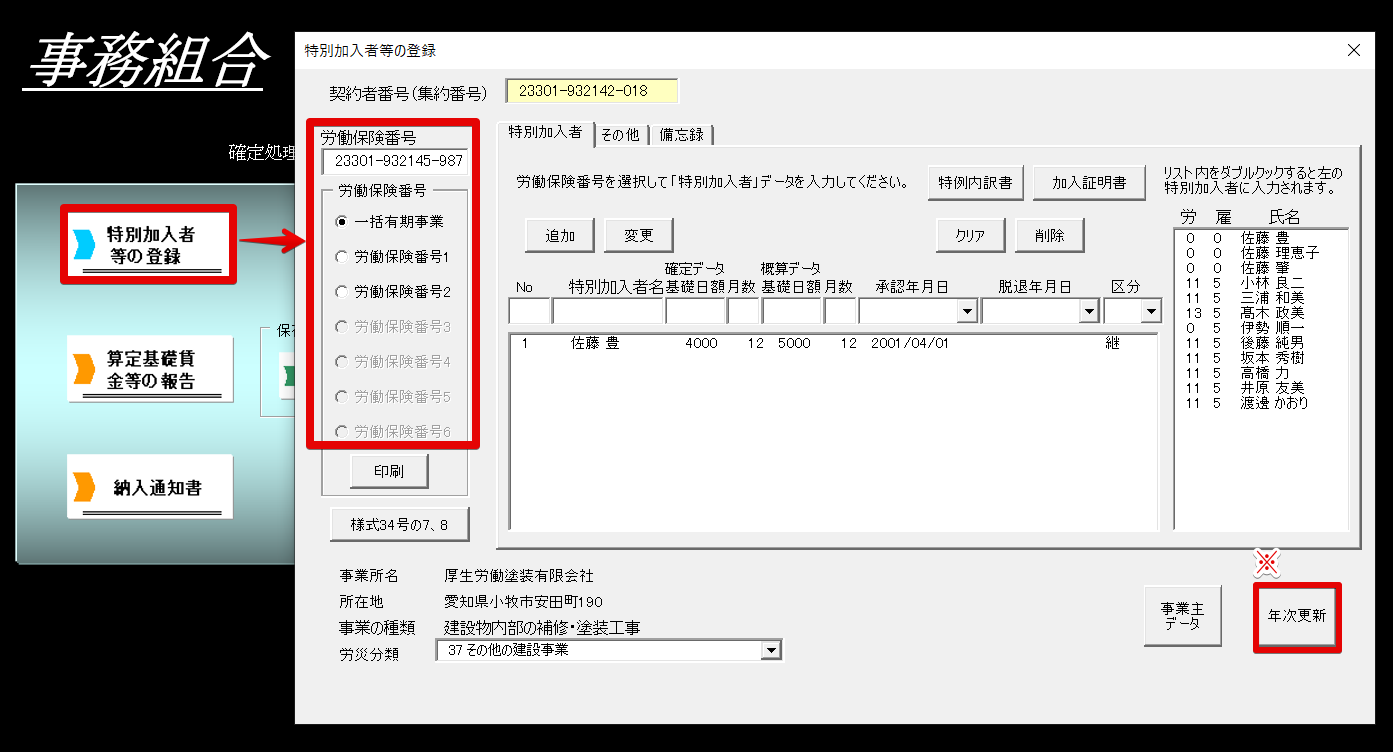This screenshot has width=1393, height=752.
Task: Select 佐藤 理恵子 in name list
Action: 1260,253
